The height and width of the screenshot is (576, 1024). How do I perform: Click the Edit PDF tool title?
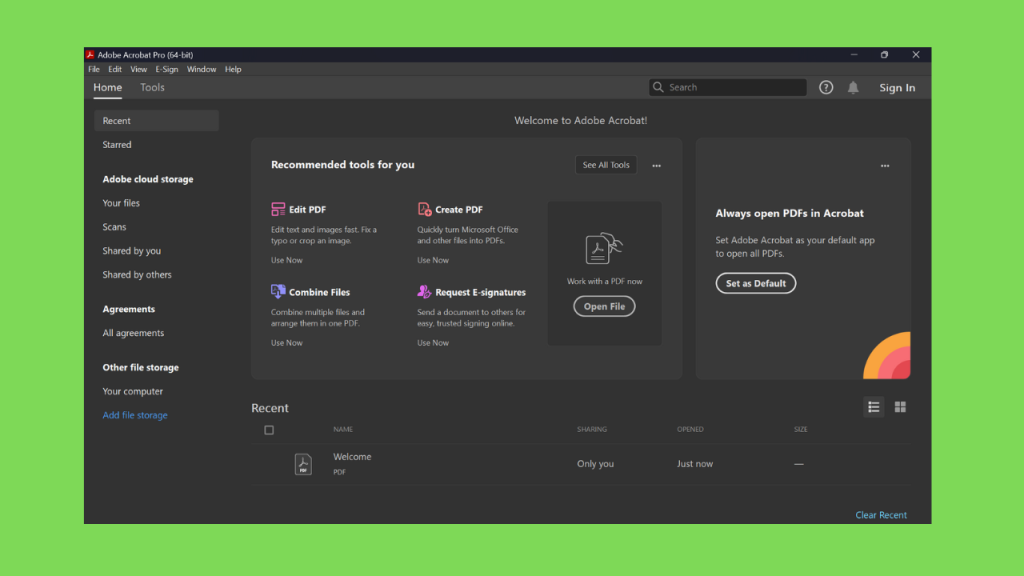tap(308, 210)
